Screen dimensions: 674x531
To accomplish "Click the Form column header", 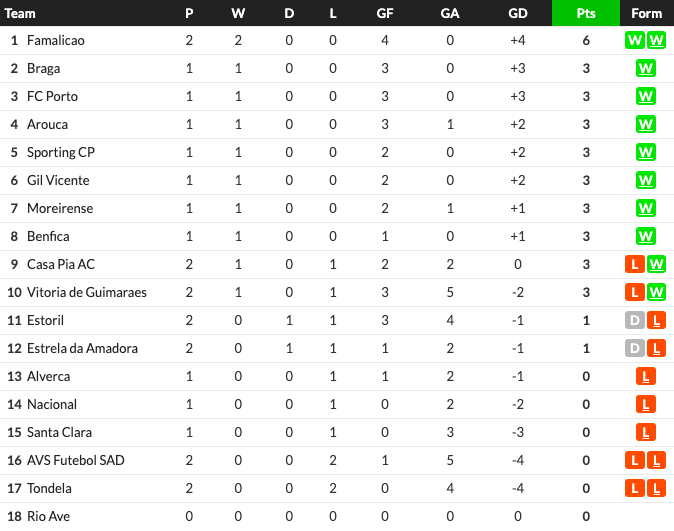I will click(x=646, y=13).
